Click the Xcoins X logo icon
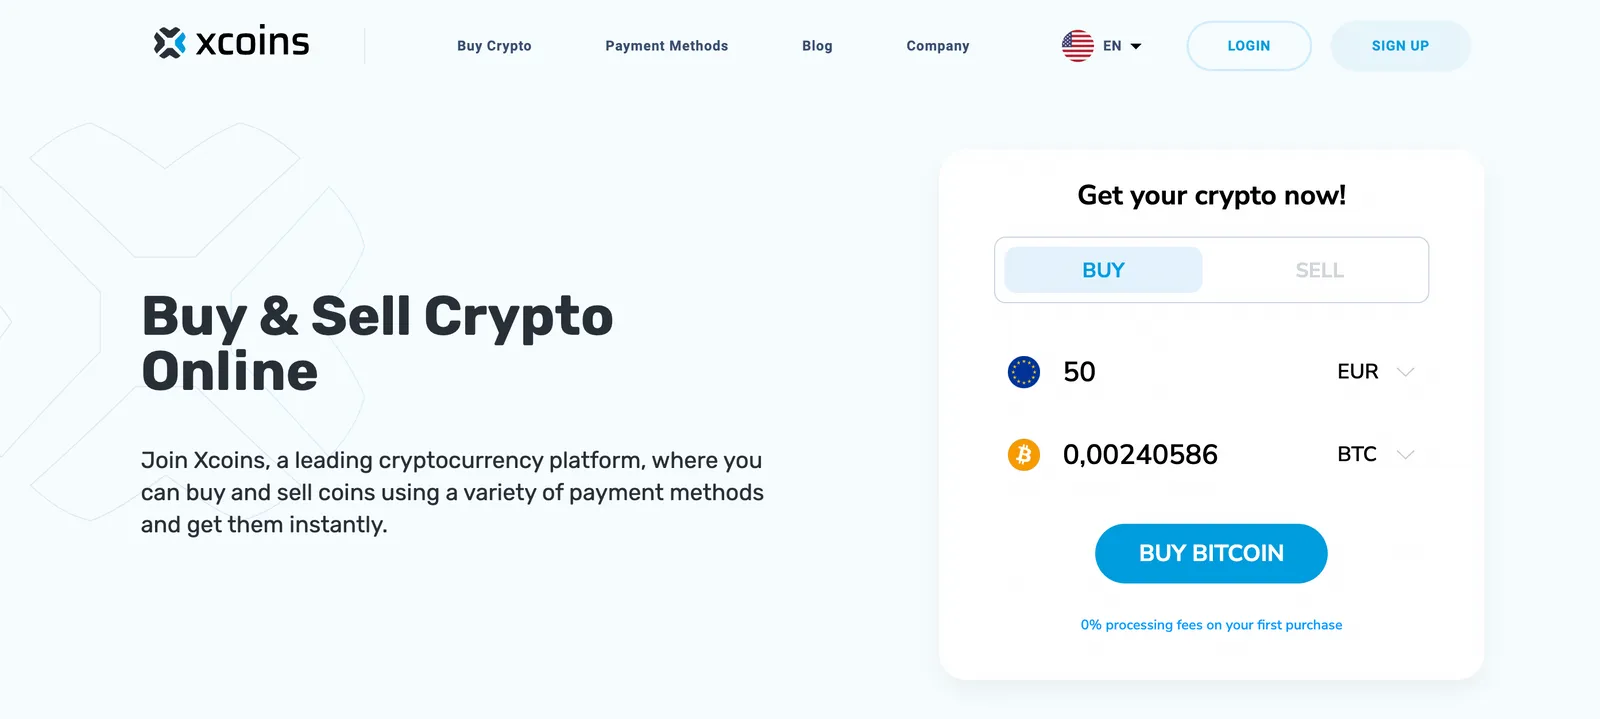Screen dimensions: 1600x719 click(x=170, y=43)
